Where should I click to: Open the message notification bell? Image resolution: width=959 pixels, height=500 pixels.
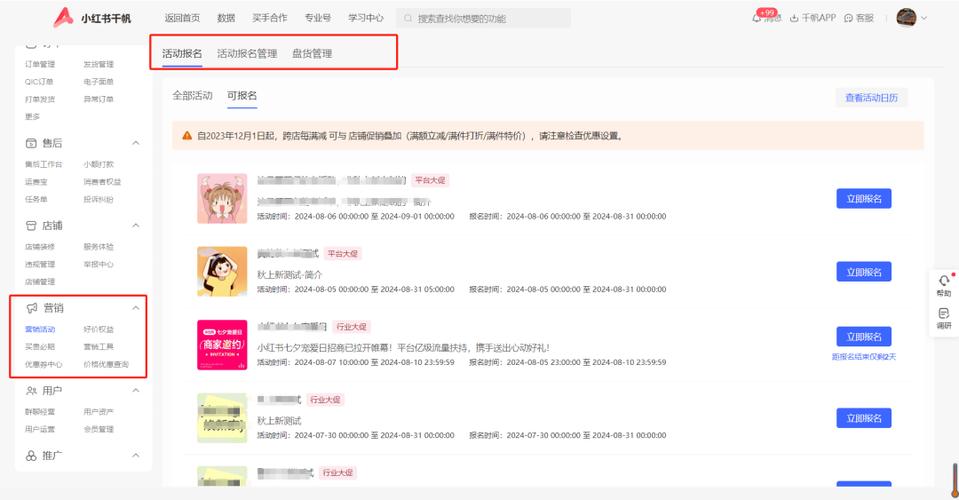click(757, 18)
